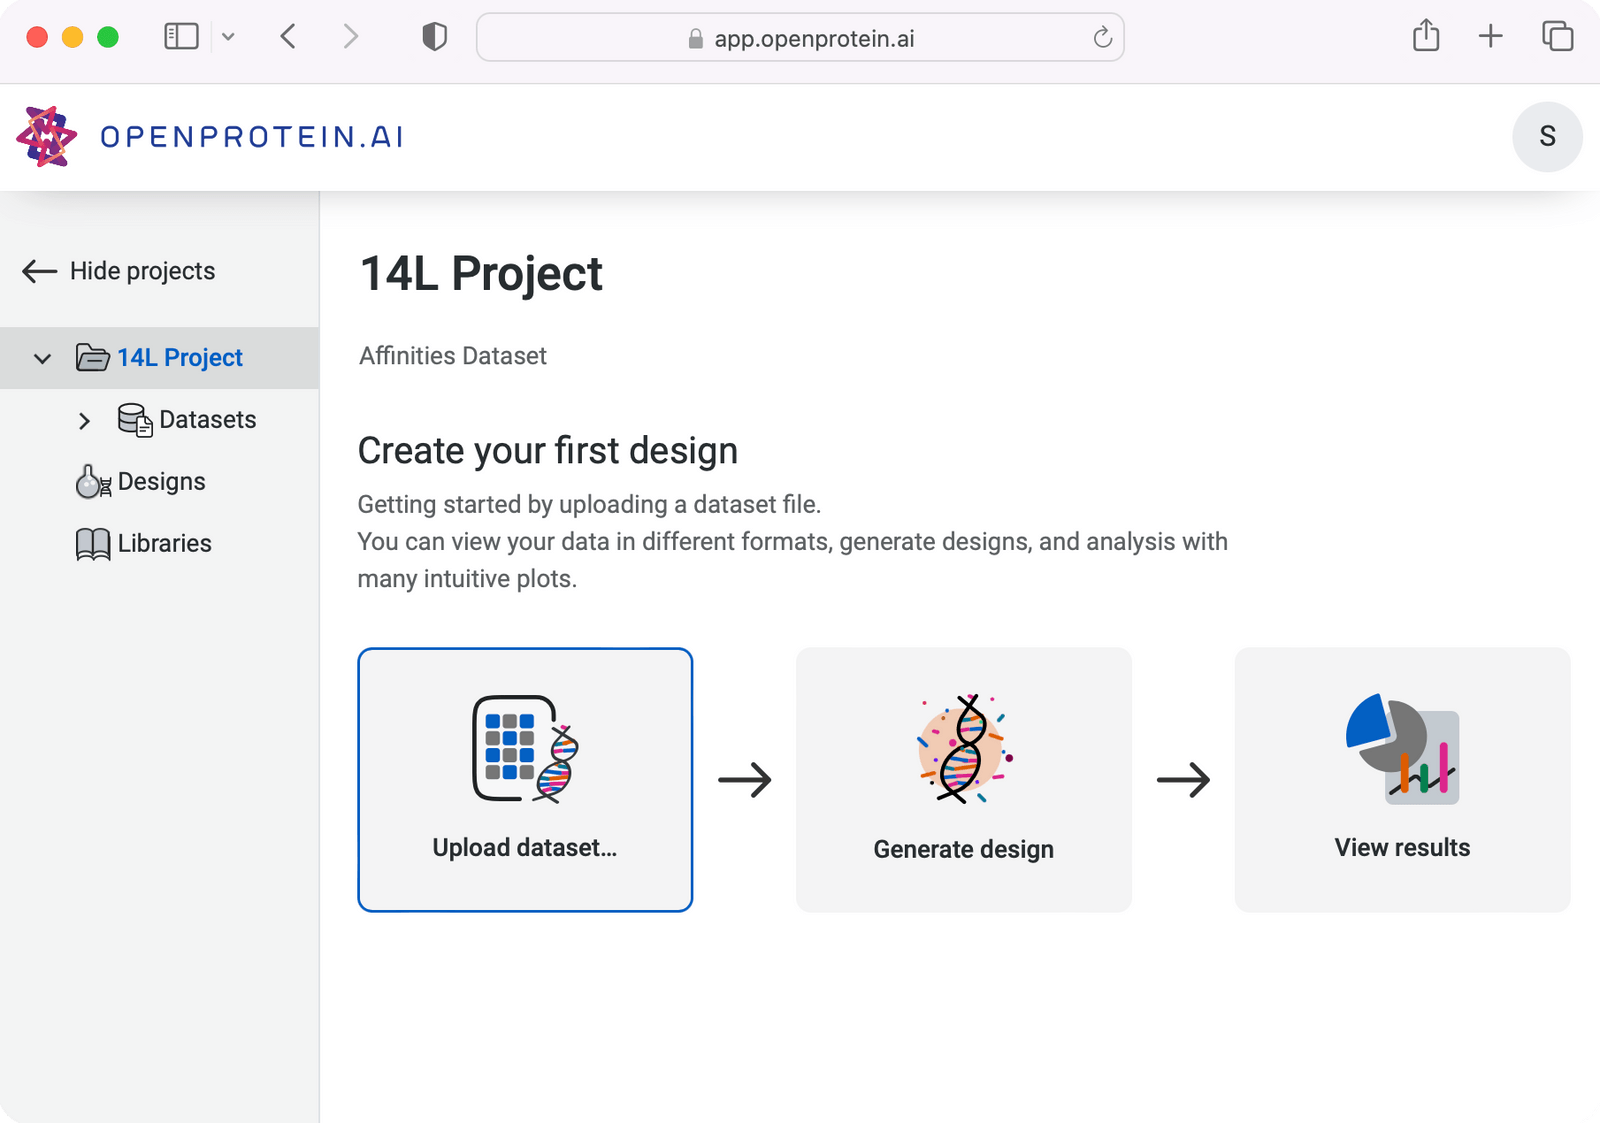Viewport: 1600px width, 1123px height.
Task: Open the sidebar options dropdown chevron
Action: (229, 36)
